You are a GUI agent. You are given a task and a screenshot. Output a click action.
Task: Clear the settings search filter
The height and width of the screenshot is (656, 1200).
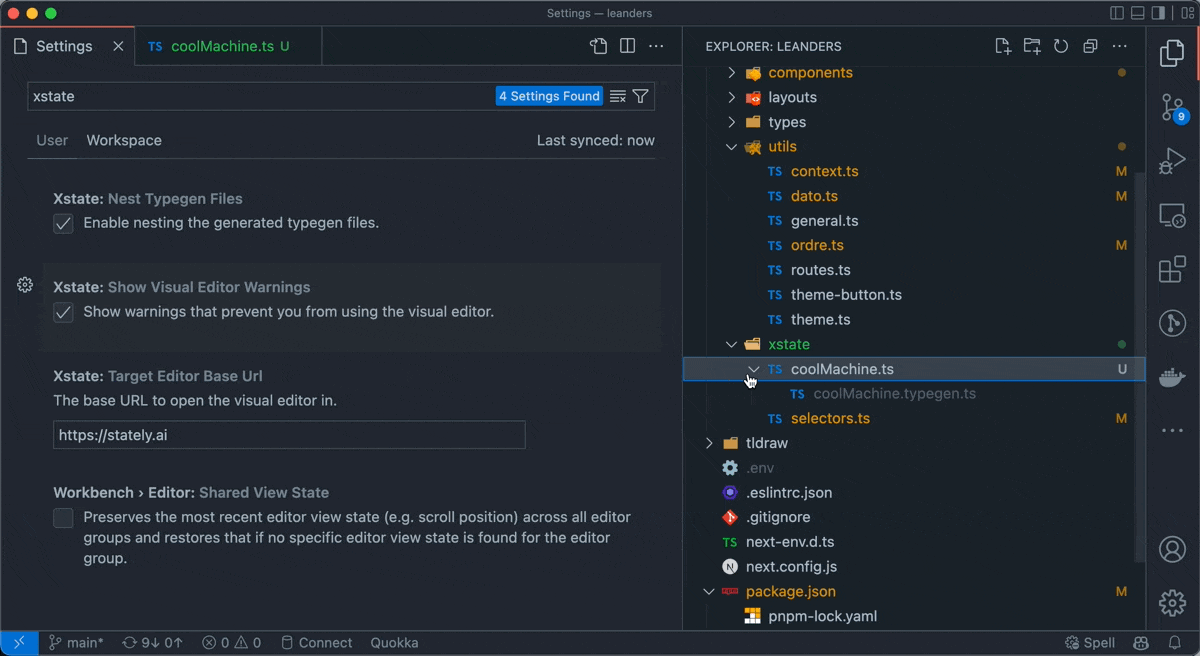click(x=617, y=96)
